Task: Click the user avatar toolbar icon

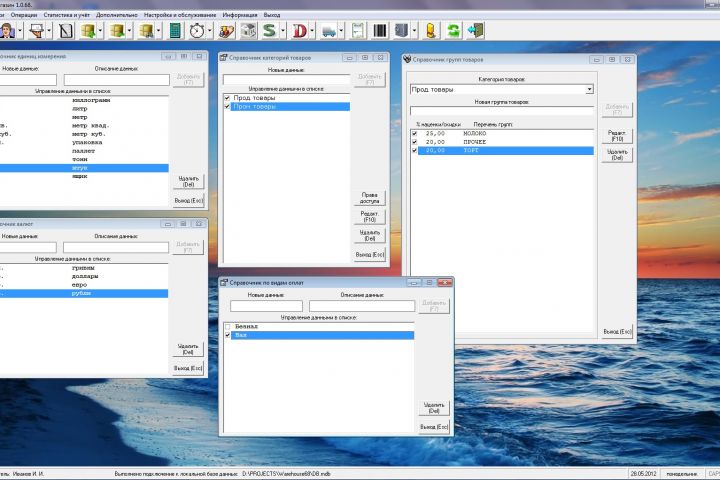Action: coord(7,31)
